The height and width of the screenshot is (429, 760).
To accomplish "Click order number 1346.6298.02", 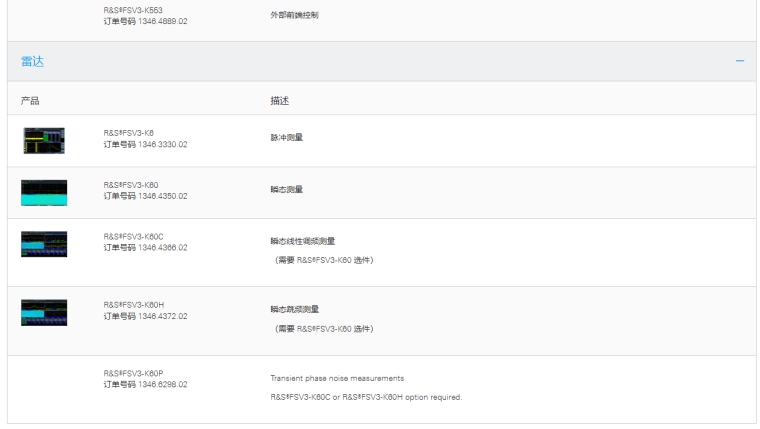I will coord(162,384).
